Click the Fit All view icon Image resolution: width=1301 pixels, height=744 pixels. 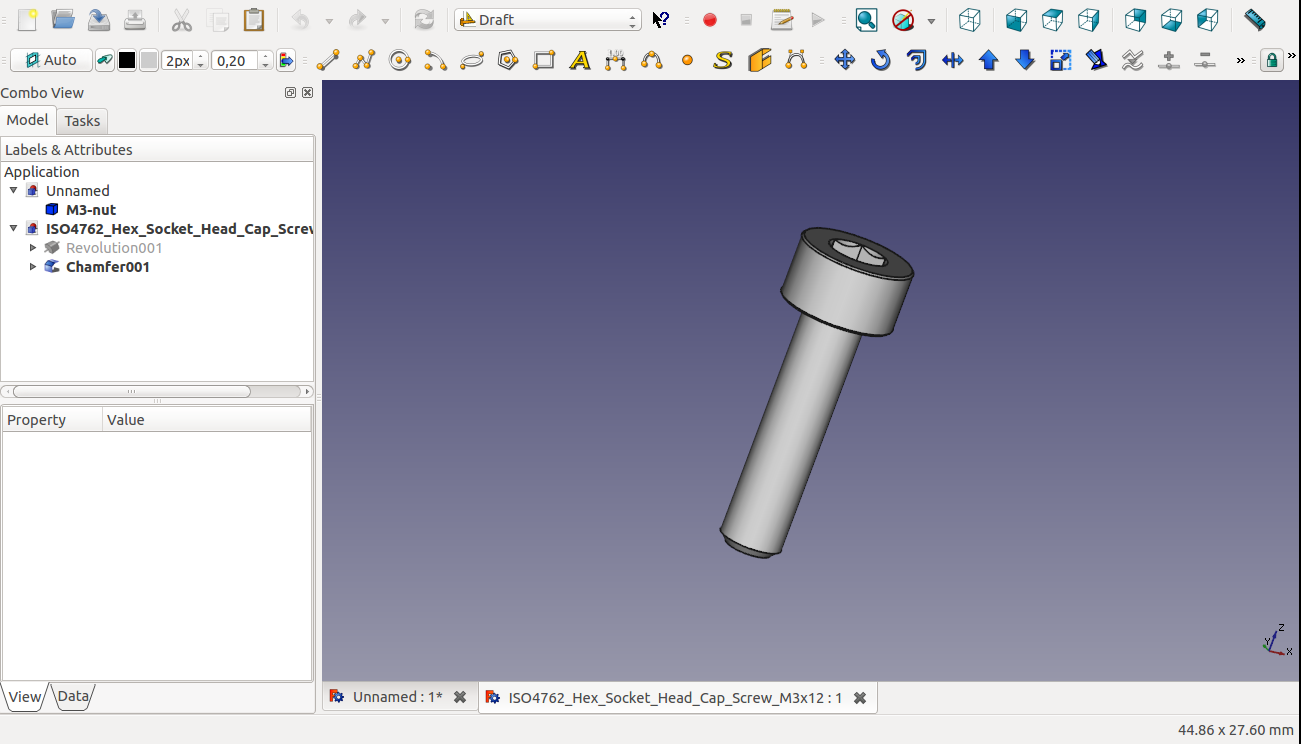[866, 20]
